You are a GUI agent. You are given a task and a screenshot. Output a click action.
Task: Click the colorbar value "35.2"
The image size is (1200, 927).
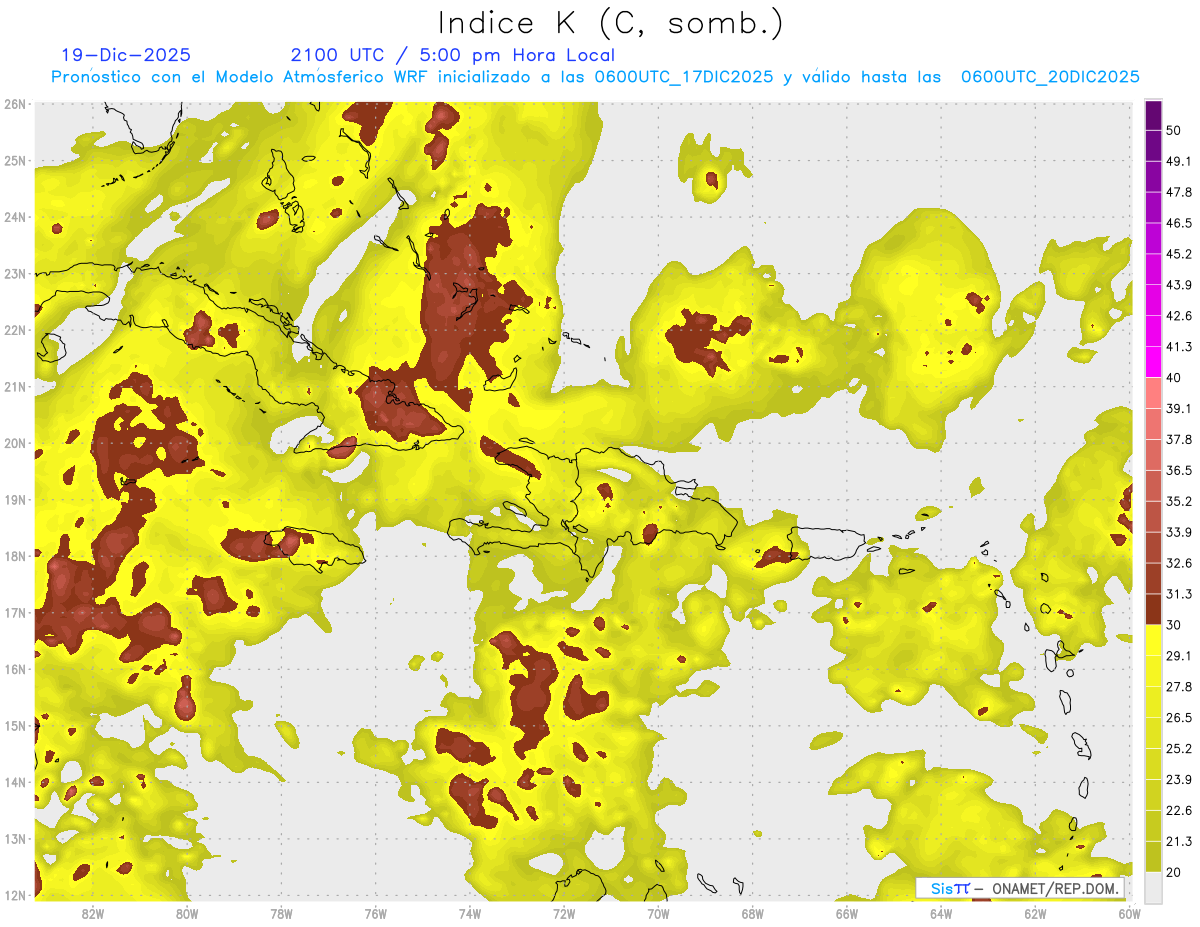click(1178, 501)
